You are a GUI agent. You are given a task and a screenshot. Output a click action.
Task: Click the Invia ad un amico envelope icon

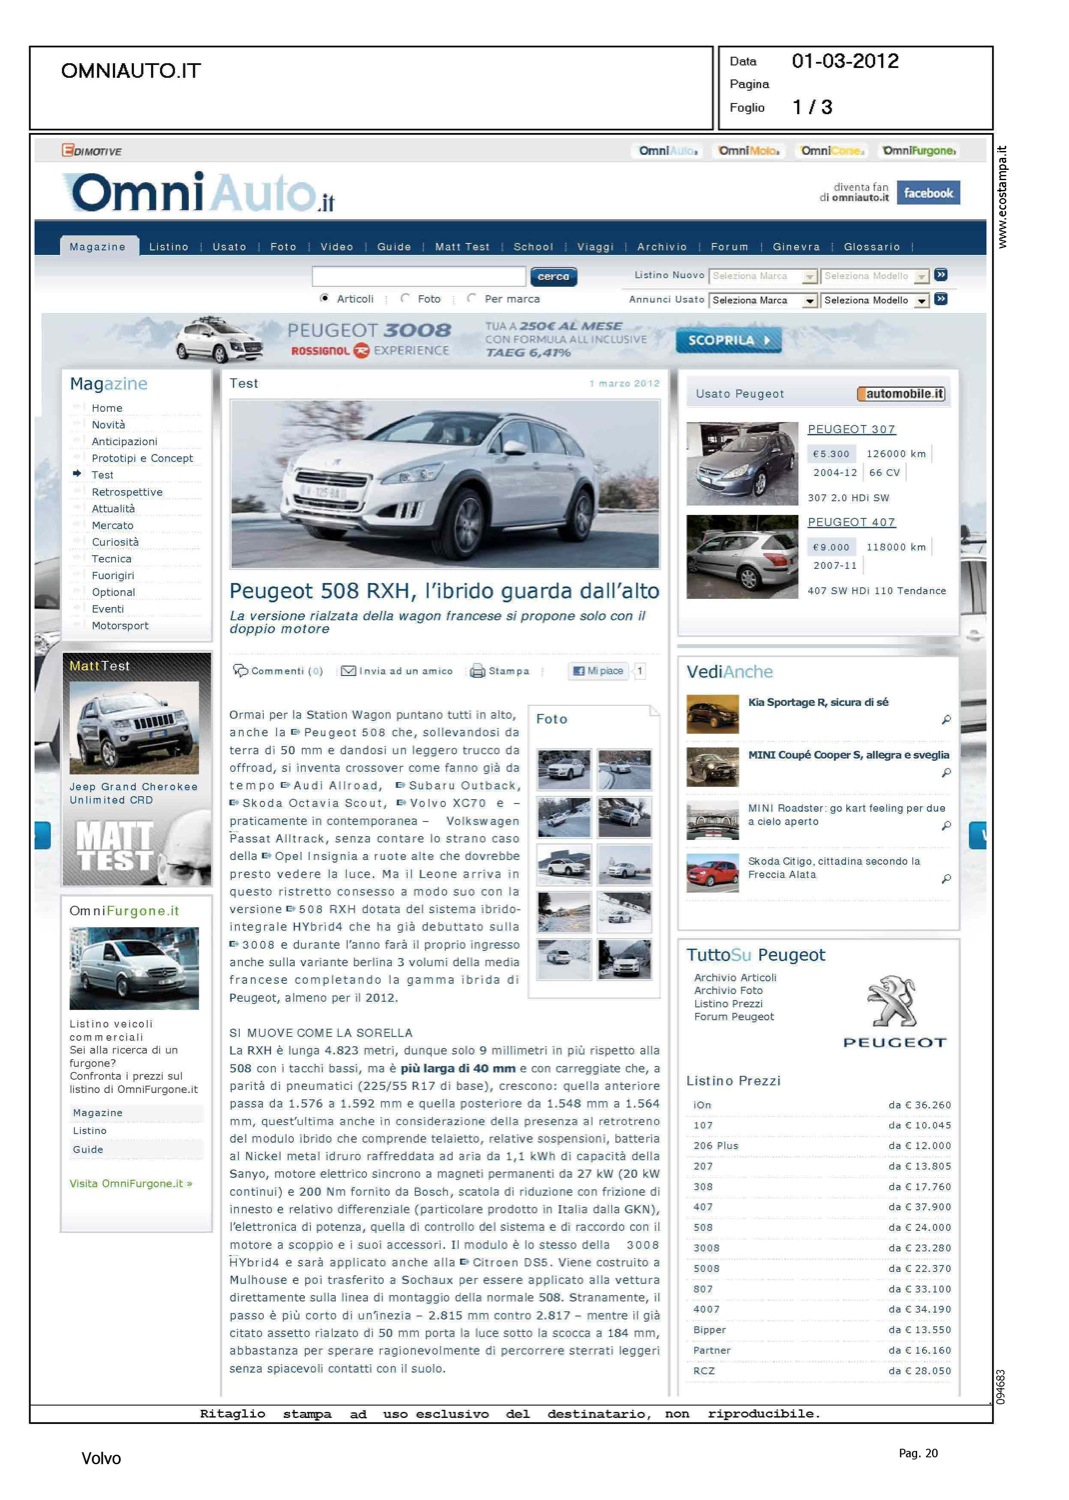point(348,671)
